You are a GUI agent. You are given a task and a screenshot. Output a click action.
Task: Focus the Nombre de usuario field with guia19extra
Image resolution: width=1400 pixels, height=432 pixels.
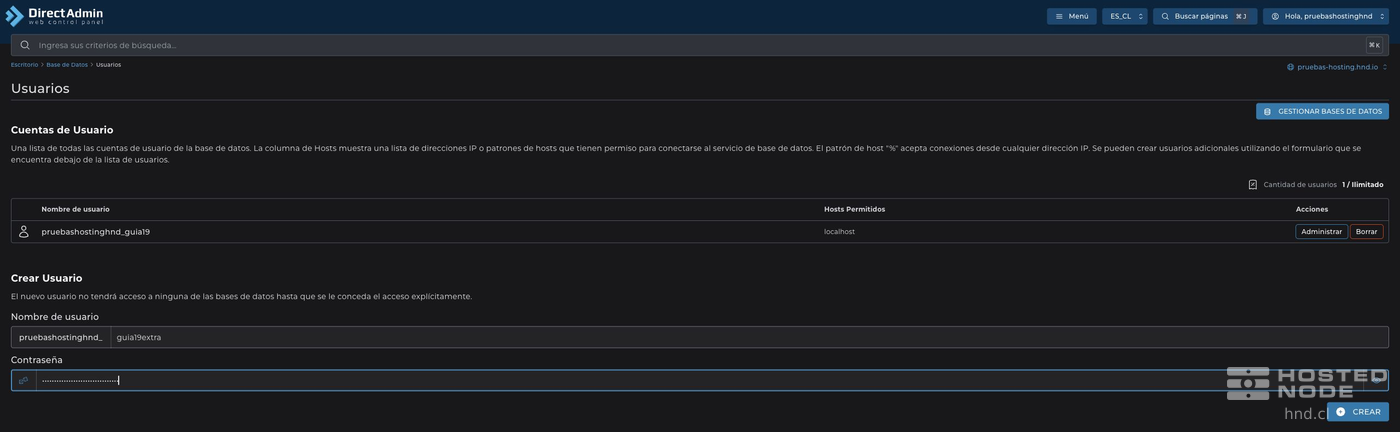(x=749, y=337)
